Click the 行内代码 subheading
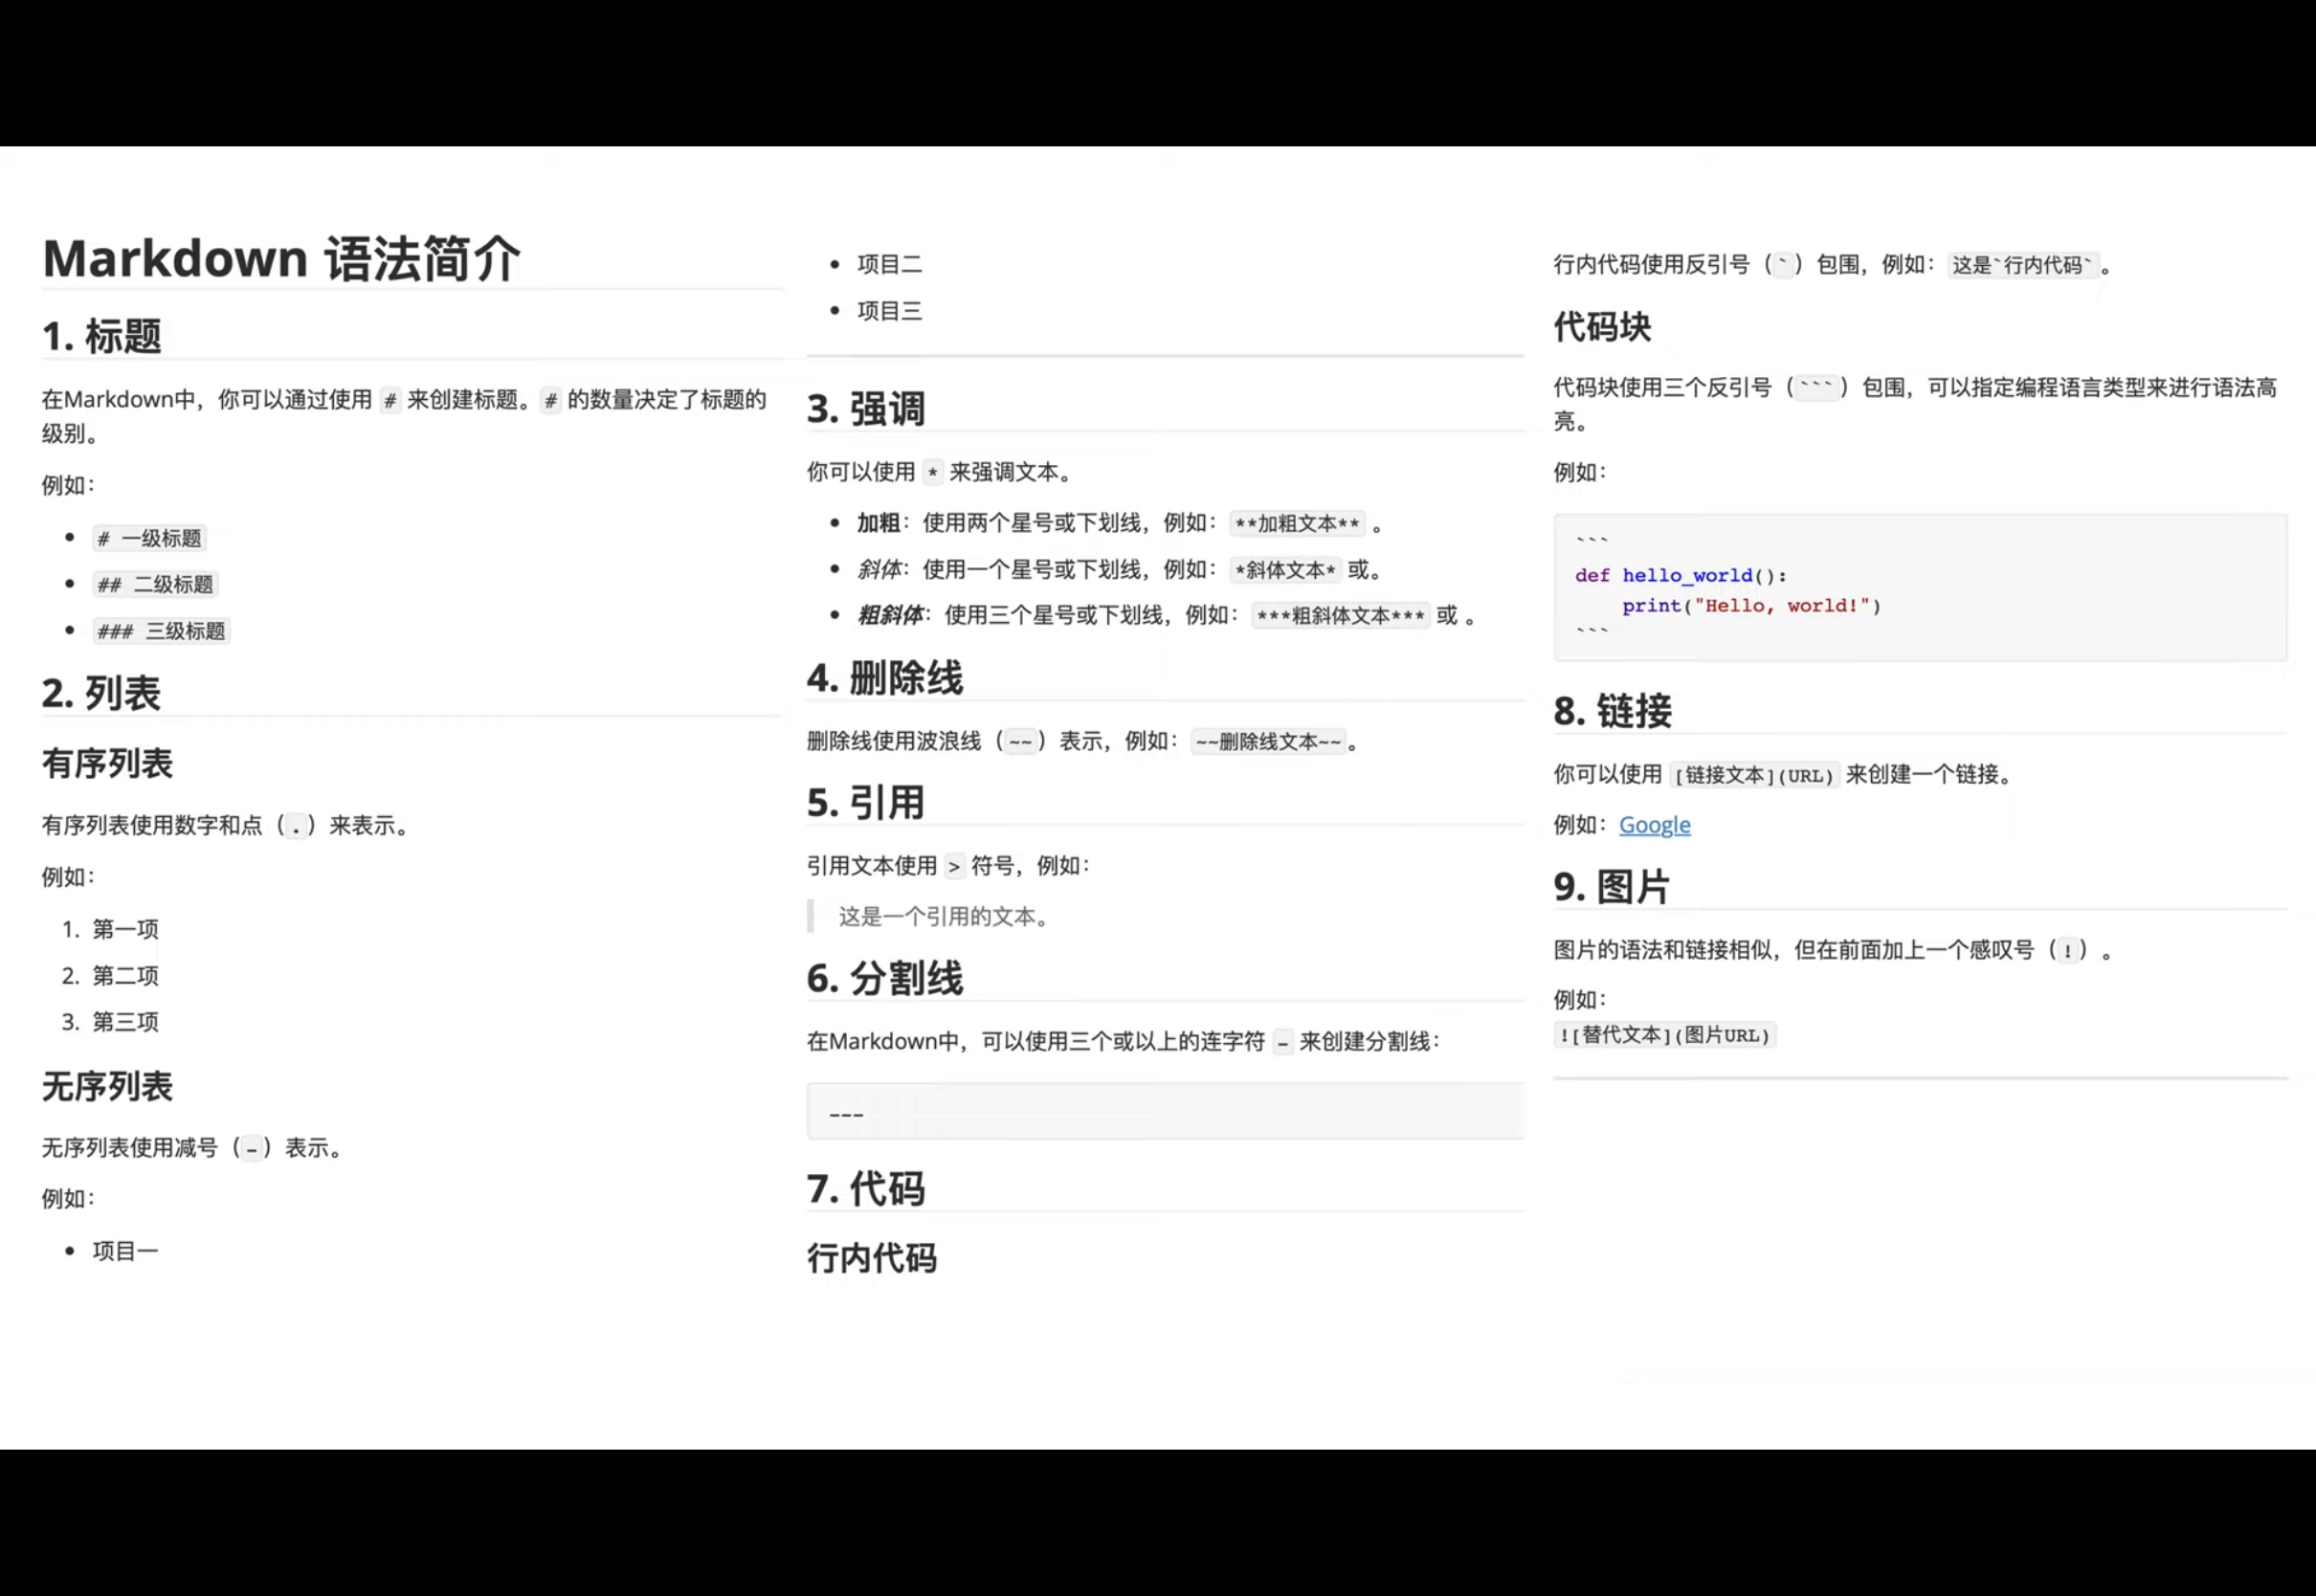 [872, 1258]
